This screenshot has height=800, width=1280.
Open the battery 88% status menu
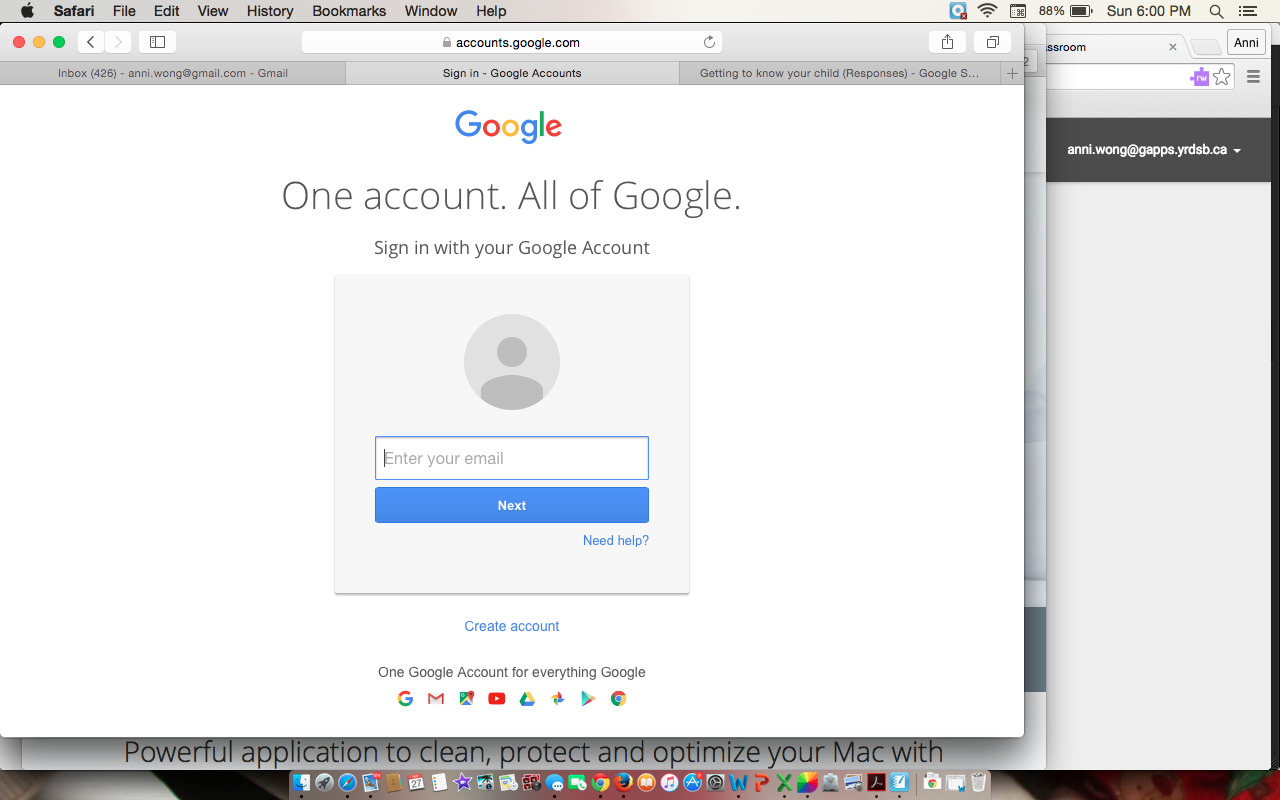[1066, 11]
